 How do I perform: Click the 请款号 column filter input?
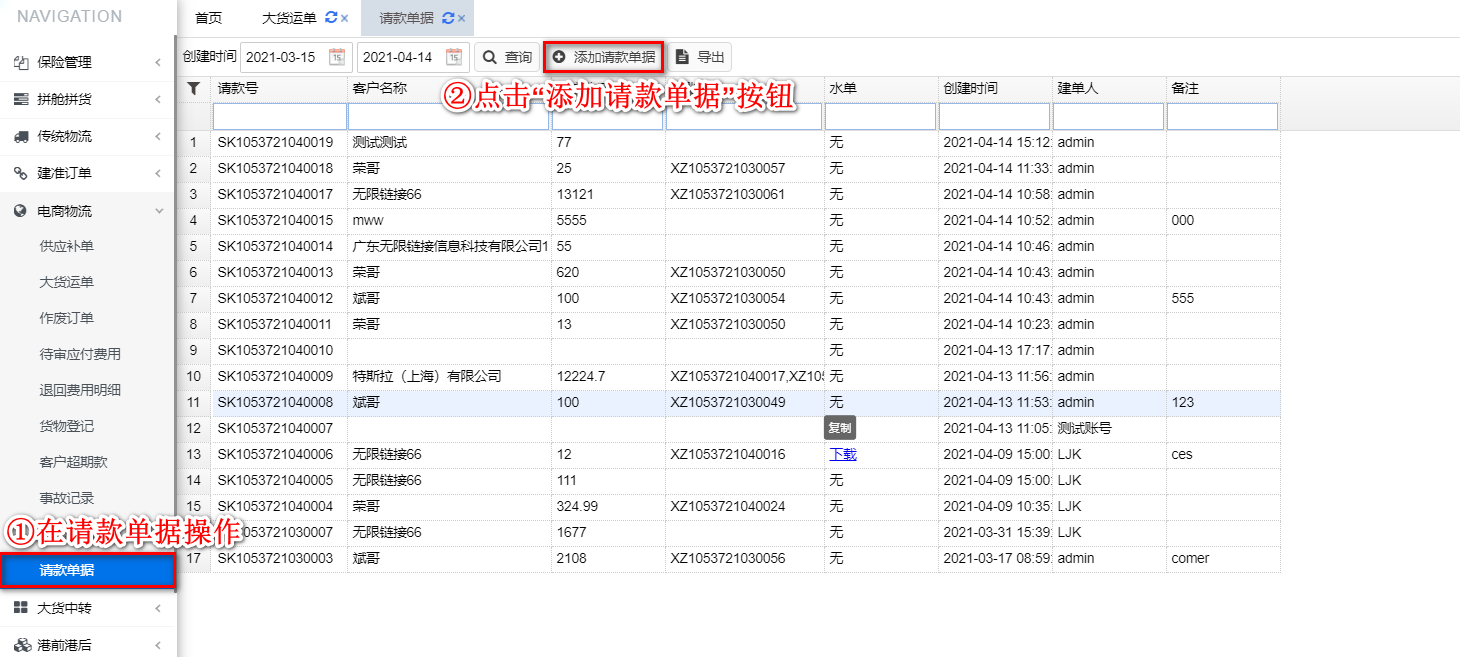point(279,117)
